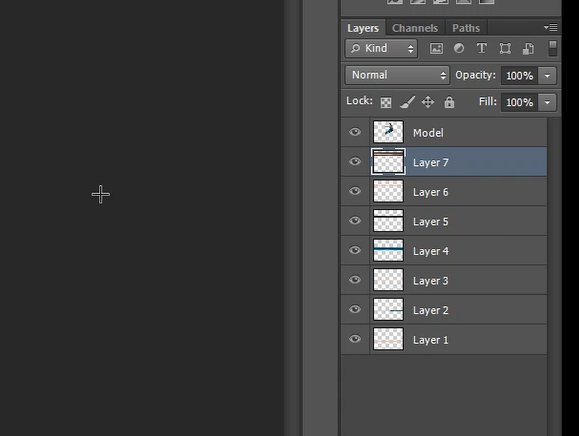Open the Normal blend mode dropdown
579x436 pixels.
397,75
